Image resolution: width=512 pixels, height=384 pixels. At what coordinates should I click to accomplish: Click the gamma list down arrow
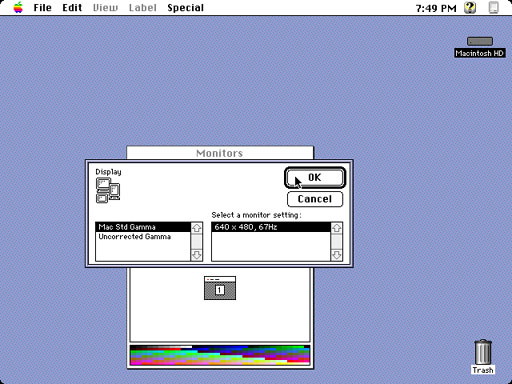point(196,255)
